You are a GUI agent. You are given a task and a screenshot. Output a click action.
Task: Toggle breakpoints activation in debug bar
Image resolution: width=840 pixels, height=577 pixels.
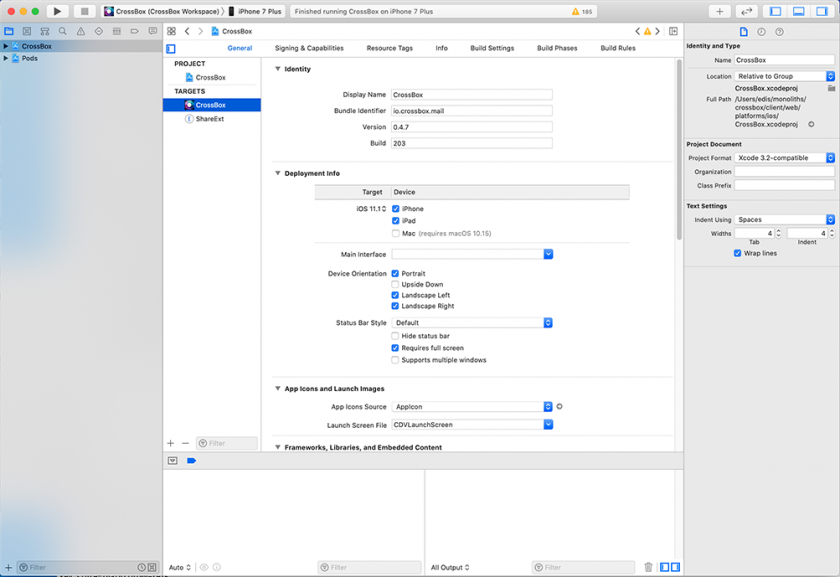pyautogui.click(x=191, y=461)
